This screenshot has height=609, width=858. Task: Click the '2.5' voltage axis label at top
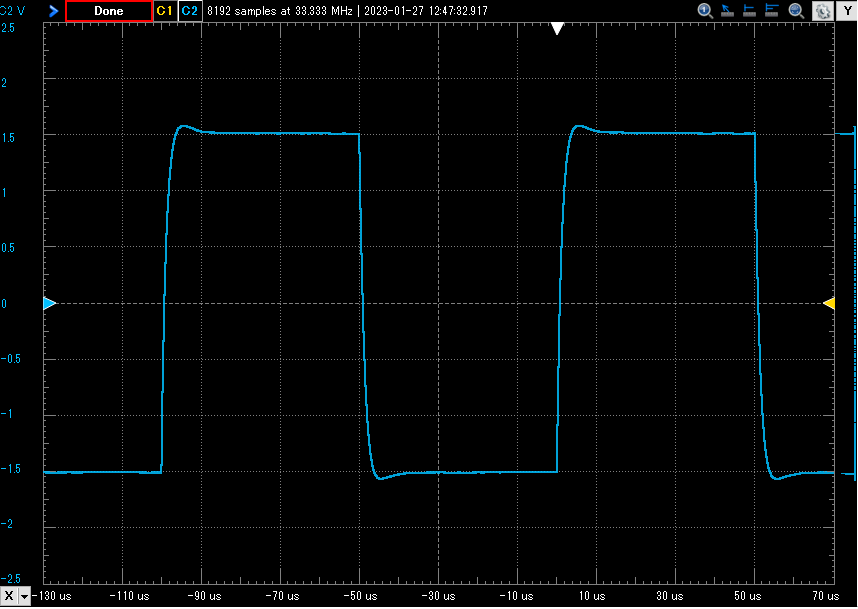8,28
